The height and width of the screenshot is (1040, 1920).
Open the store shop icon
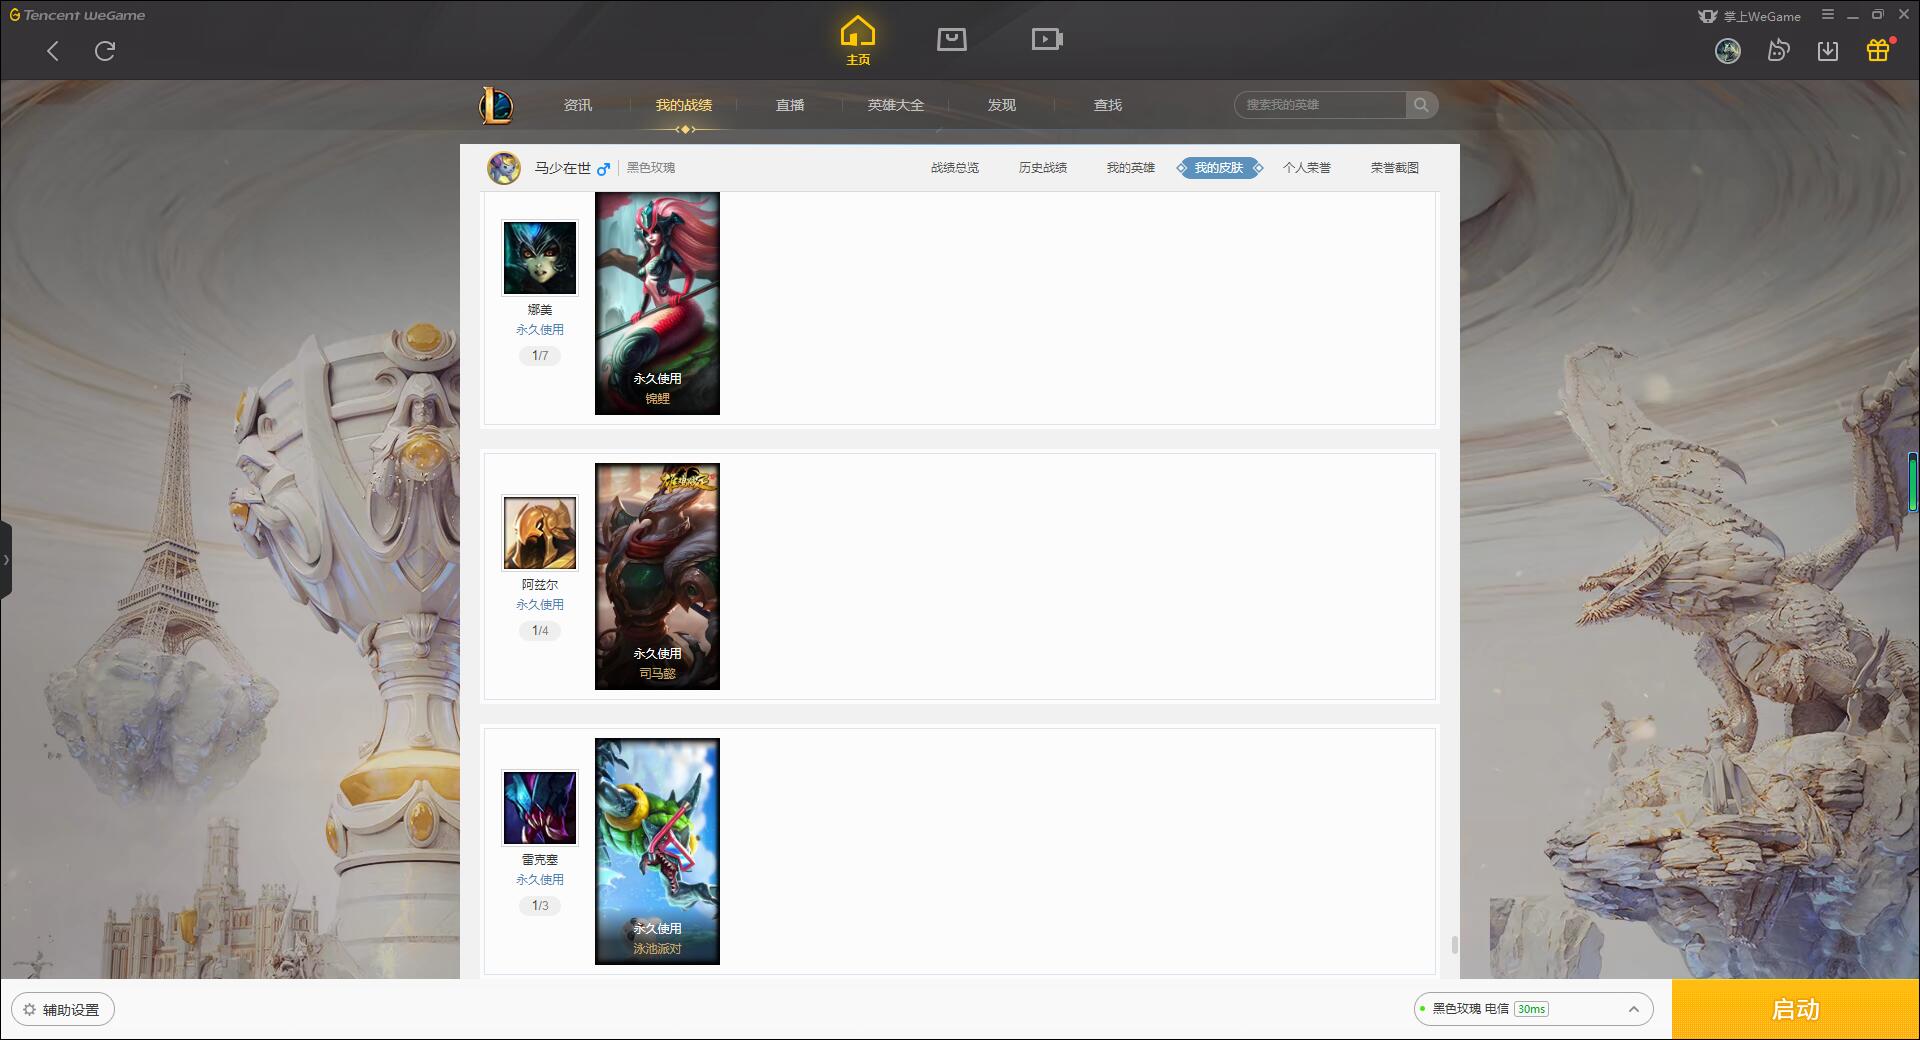(951, 39)
